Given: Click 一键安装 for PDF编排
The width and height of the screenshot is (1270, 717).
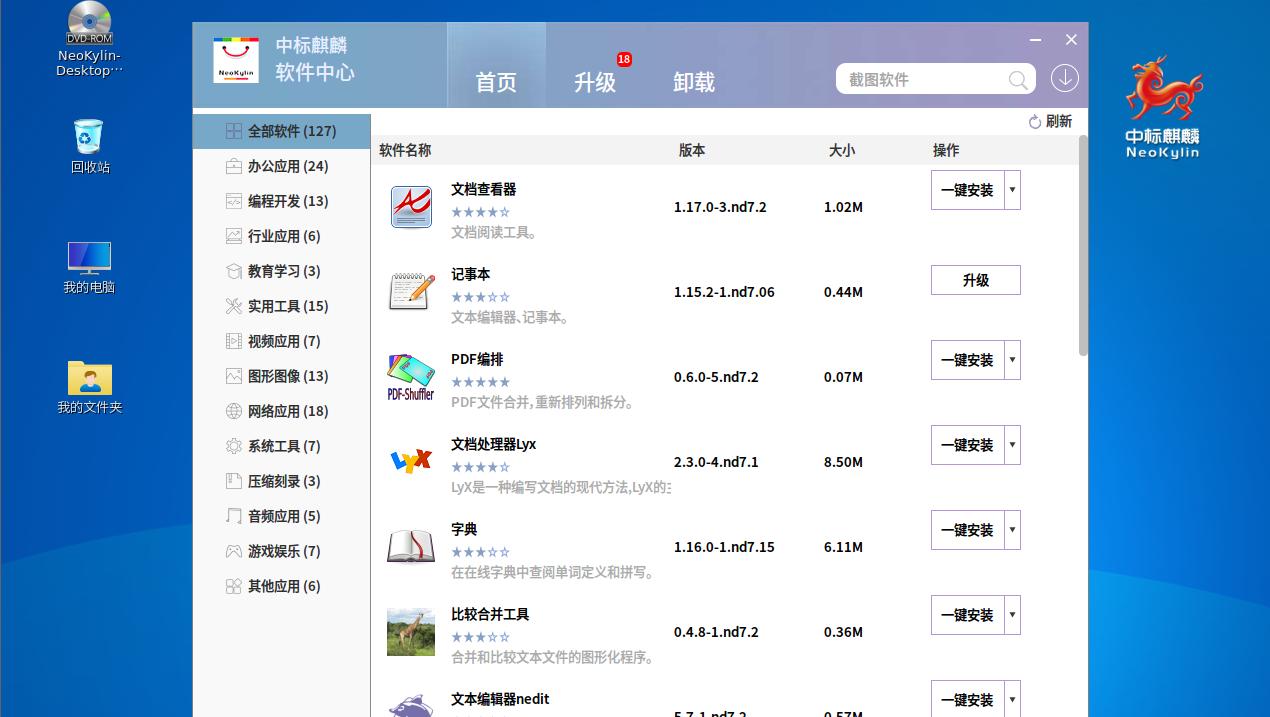Looking at the screenshot, I should pyautogui.click(x=967, y=360).
